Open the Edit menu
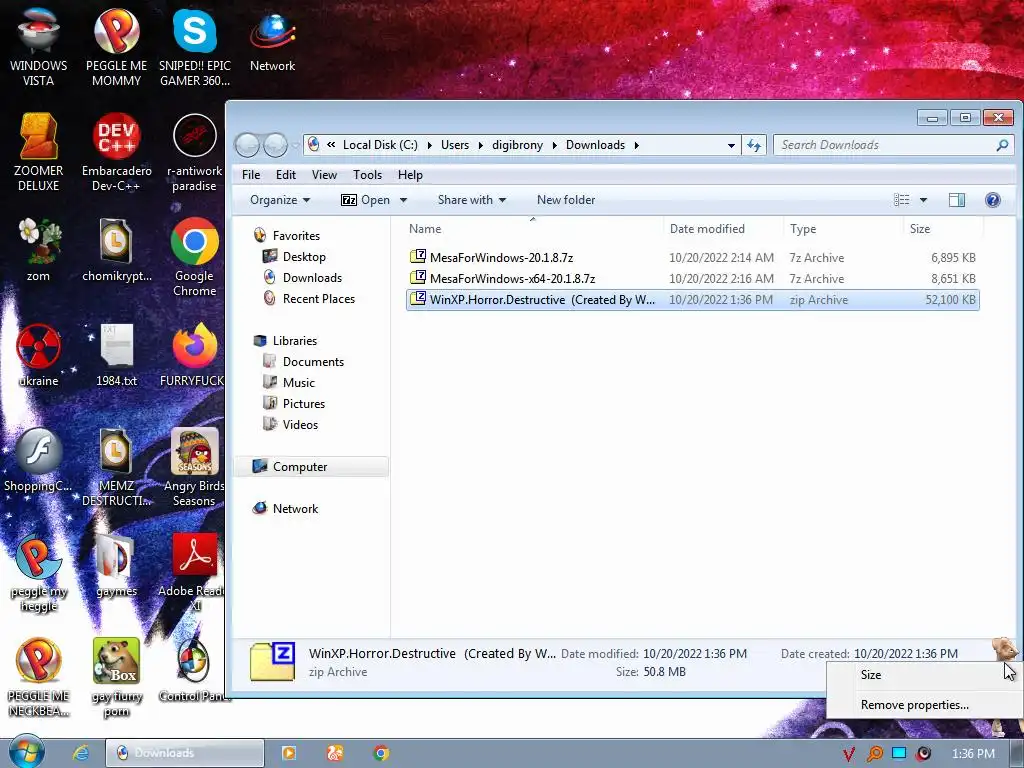 285,174
